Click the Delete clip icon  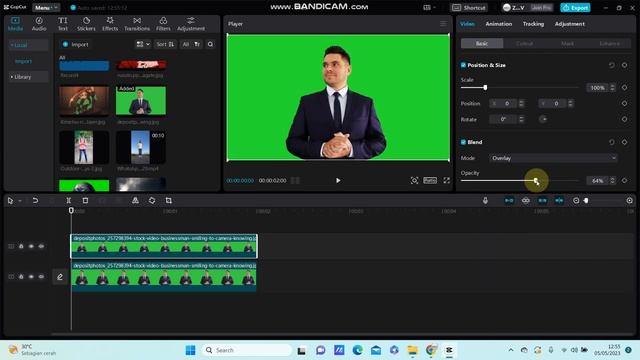pyautogui.click(x=85, y=200)
